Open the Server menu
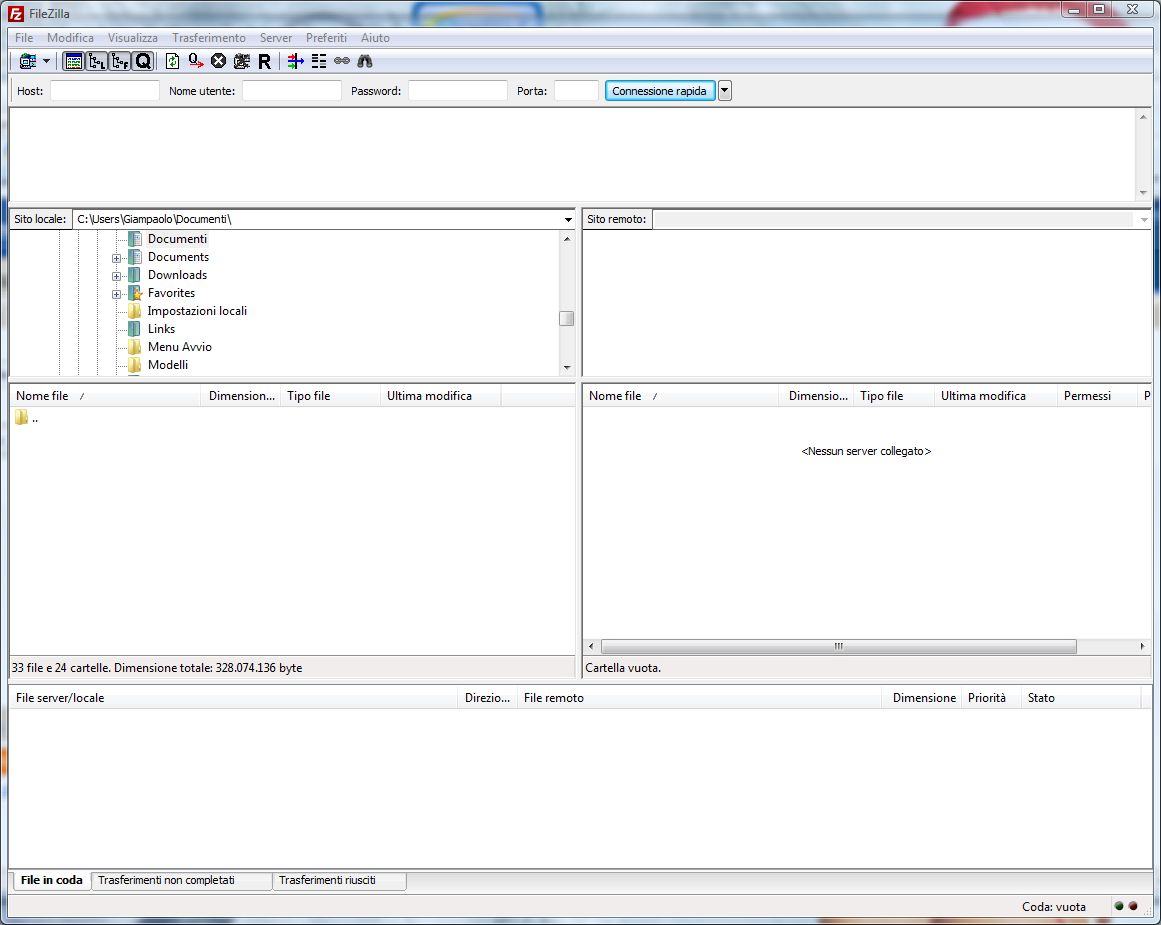Viewport: 1161px width, 925px height. pos(275,38)
